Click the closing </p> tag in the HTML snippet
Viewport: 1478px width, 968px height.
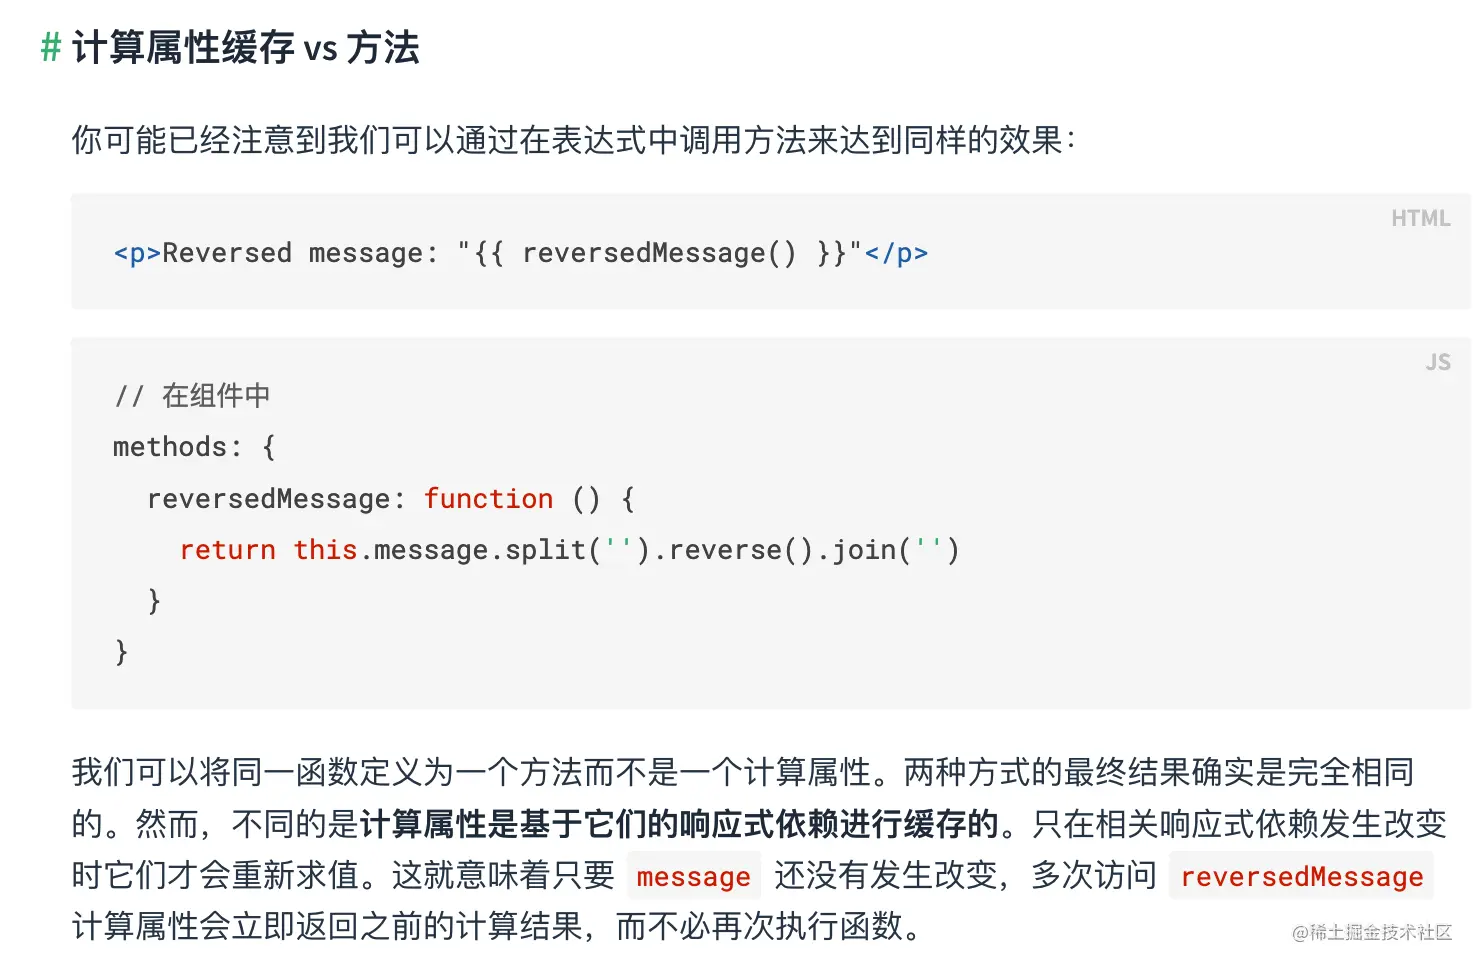click(896, 253)
